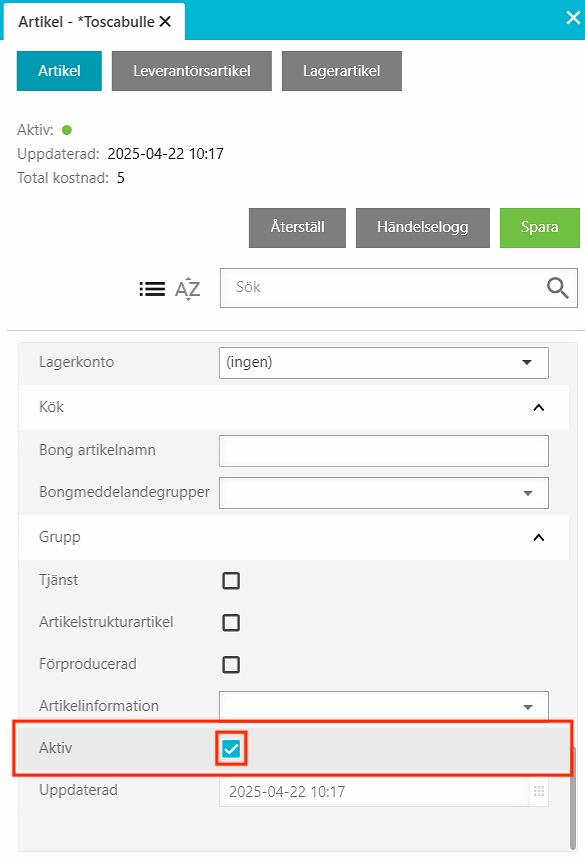Open calendar grid icon beside Uppdaterad

tap(539, 791)
